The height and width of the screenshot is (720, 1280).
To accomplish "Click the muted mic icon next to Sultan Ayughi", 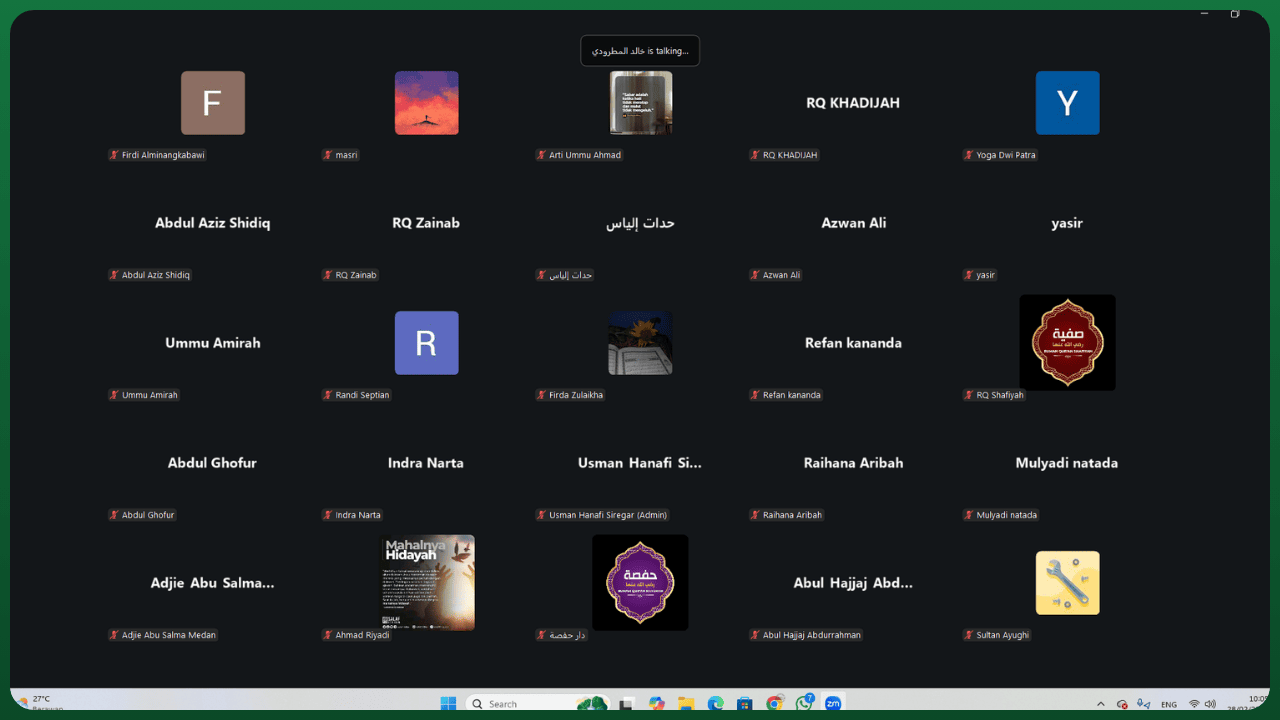I will coord(968,635).
